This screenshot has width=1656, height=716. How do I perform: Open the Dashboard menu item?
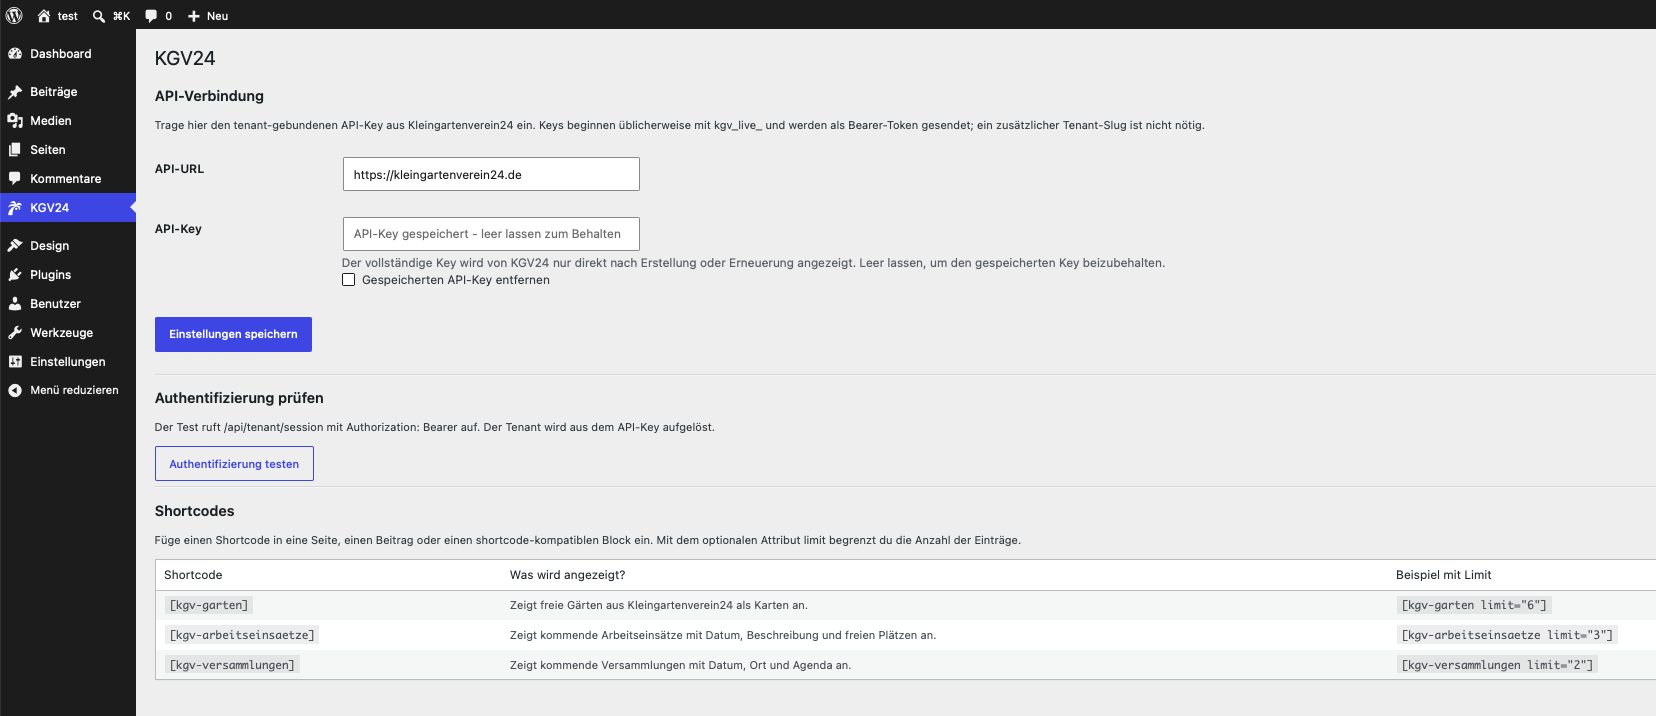[68, 54]
